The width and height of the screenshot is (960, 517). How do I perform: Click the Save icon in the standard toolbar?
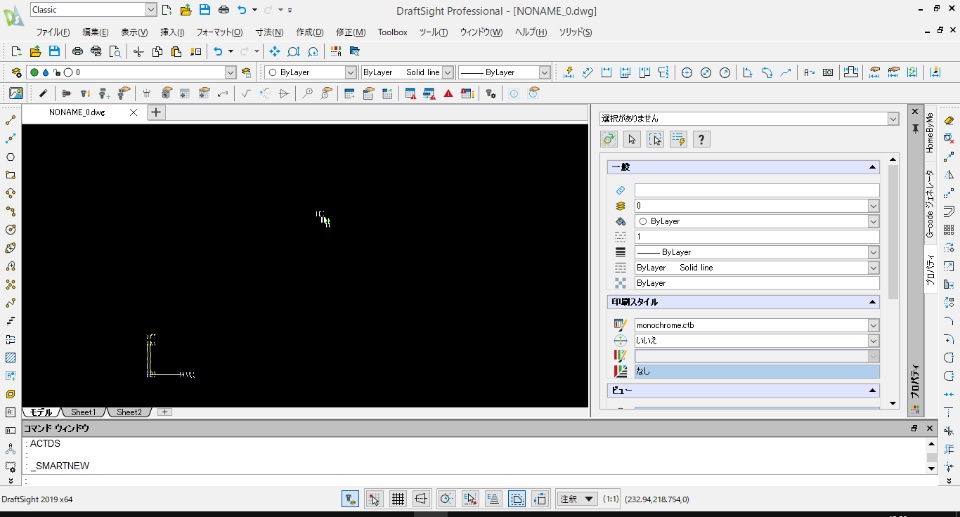(55, 51)
